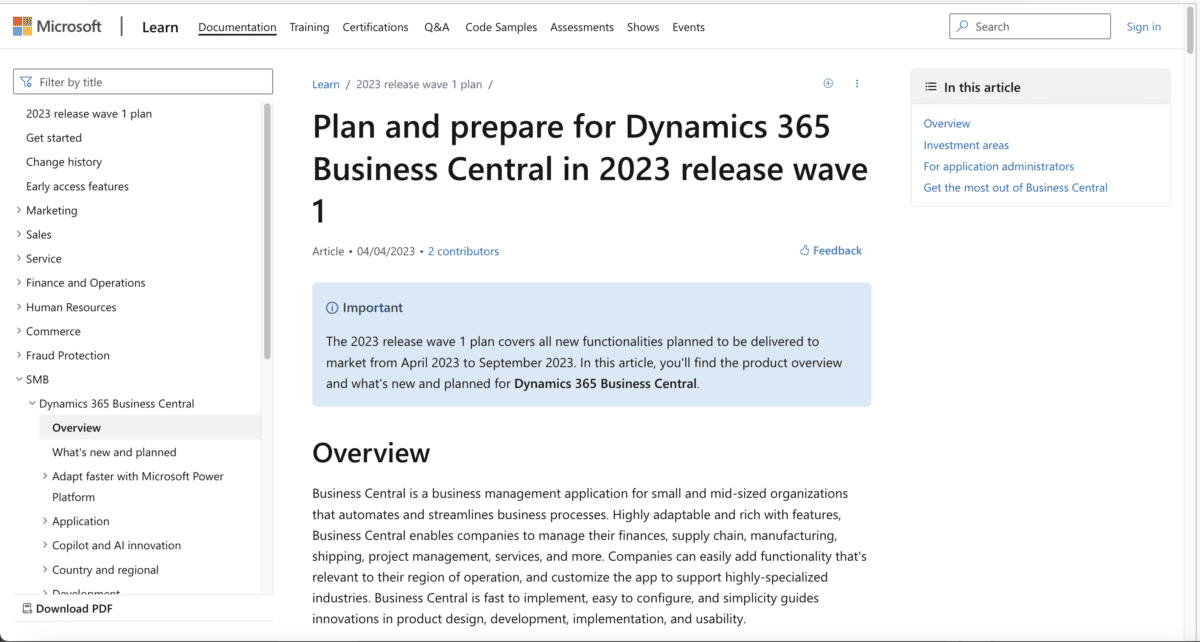This screenshot has width=1200, height=642.
Task: Click the add to collection plus icon
Action: (828, 84)
